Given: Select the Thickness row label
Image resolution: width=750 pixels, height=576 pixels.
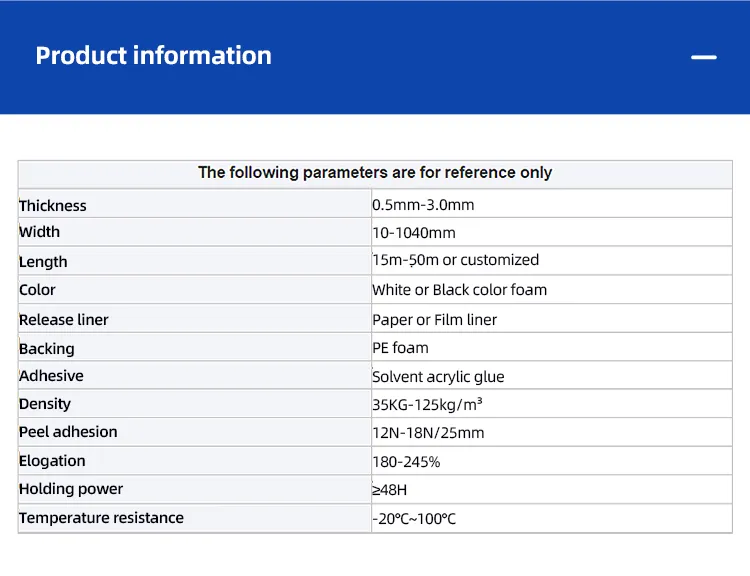Looking at the screenshot, I should coord(53,206).
